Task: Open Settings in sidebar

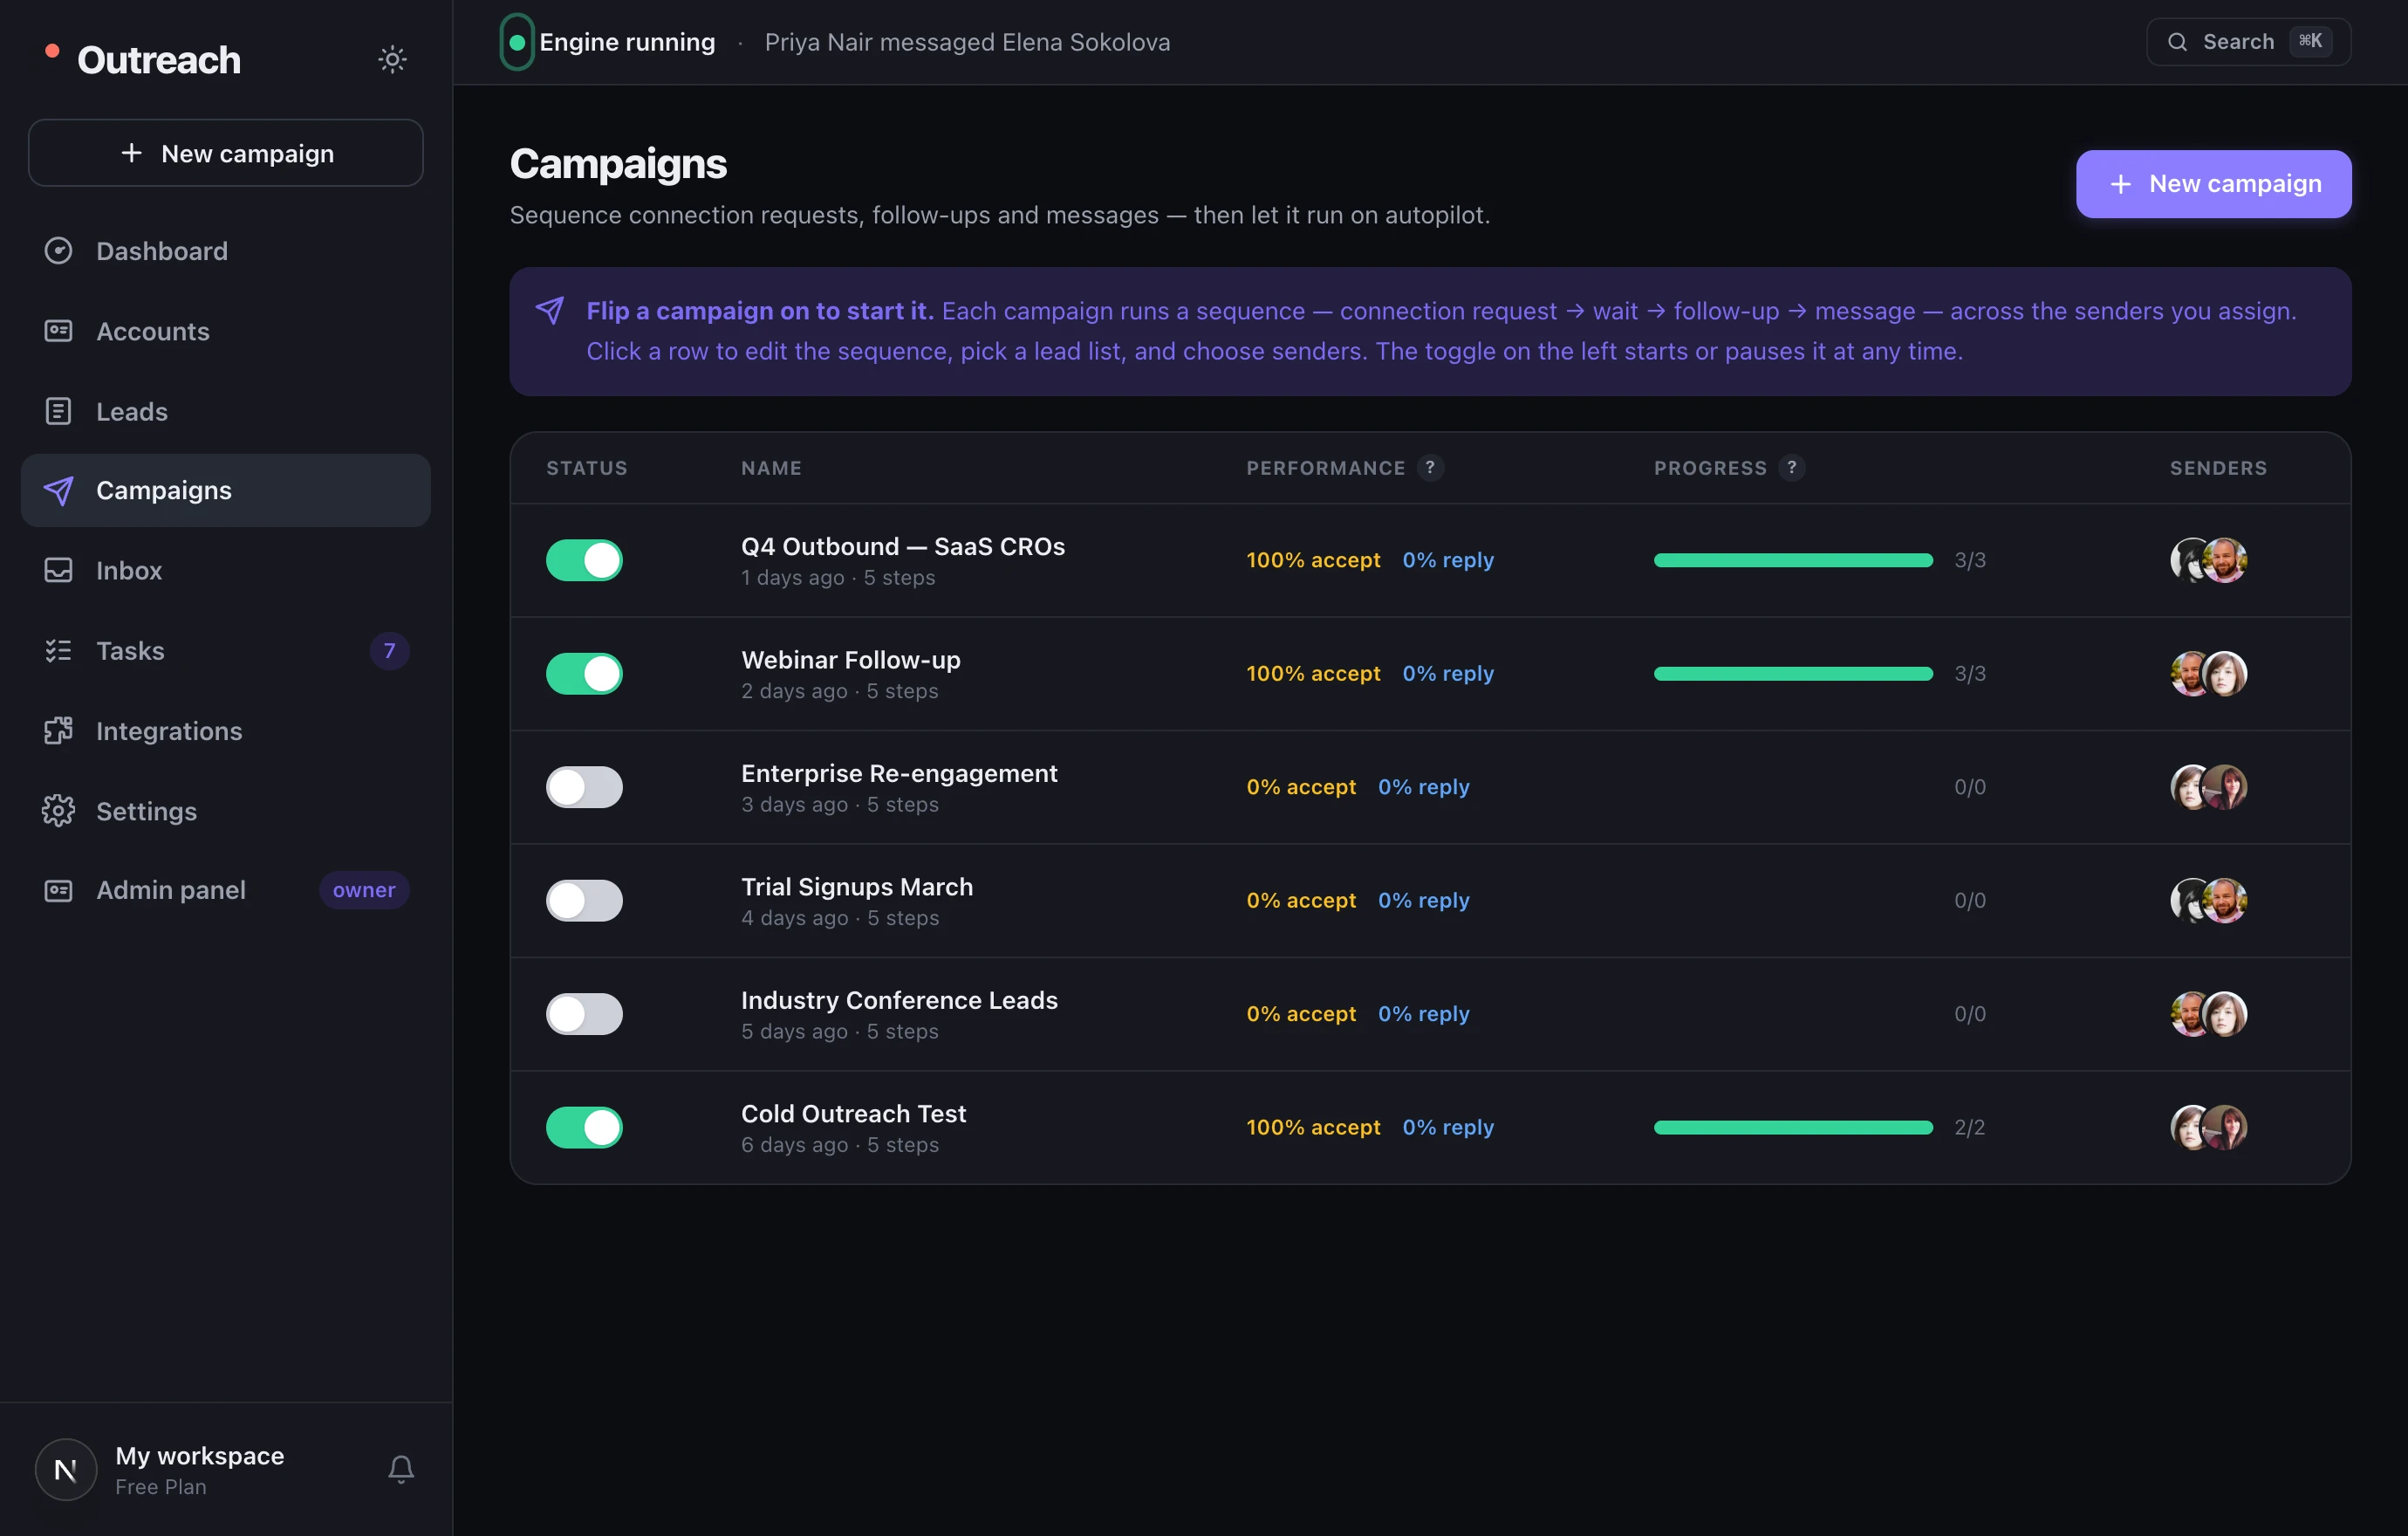Action: [x=226, y=811]
